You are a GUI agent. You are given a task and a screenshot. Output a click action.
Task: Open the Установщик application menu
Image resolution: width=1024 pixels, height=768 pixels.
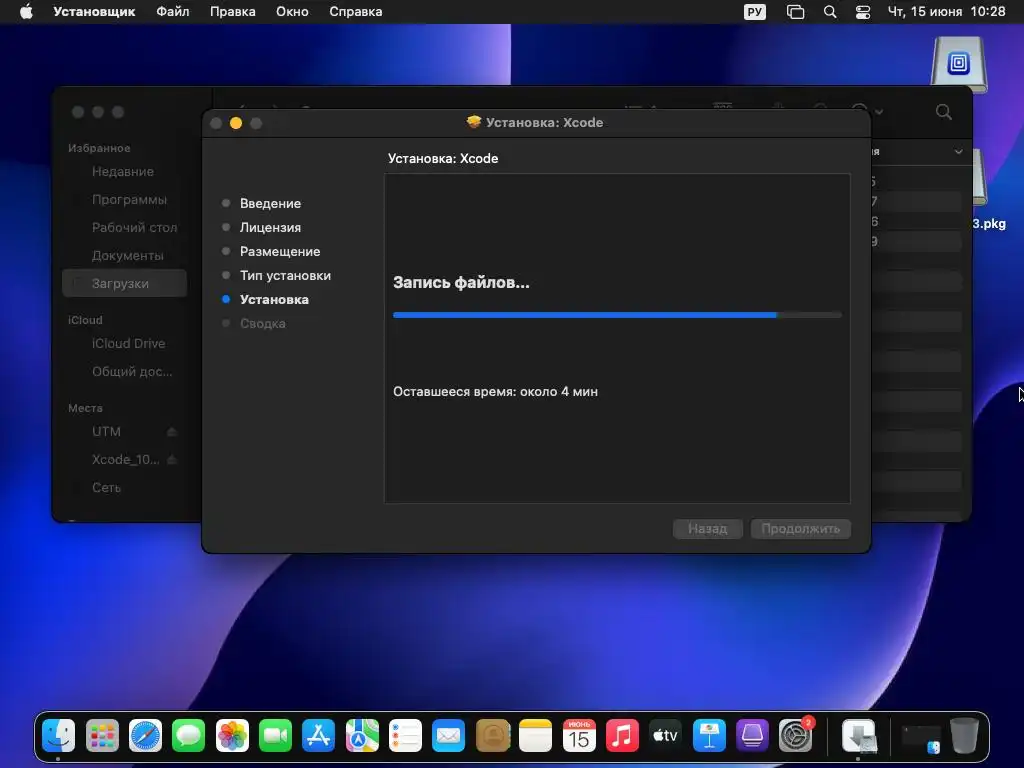click(94, 12)
